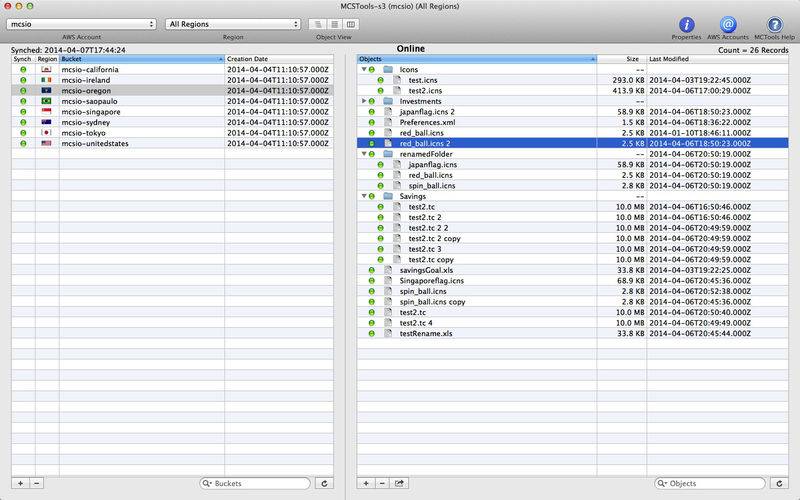This screenshot has width=800, height=500.
Task: Click the Brazil flag region icon
Action: click(46, 101)
